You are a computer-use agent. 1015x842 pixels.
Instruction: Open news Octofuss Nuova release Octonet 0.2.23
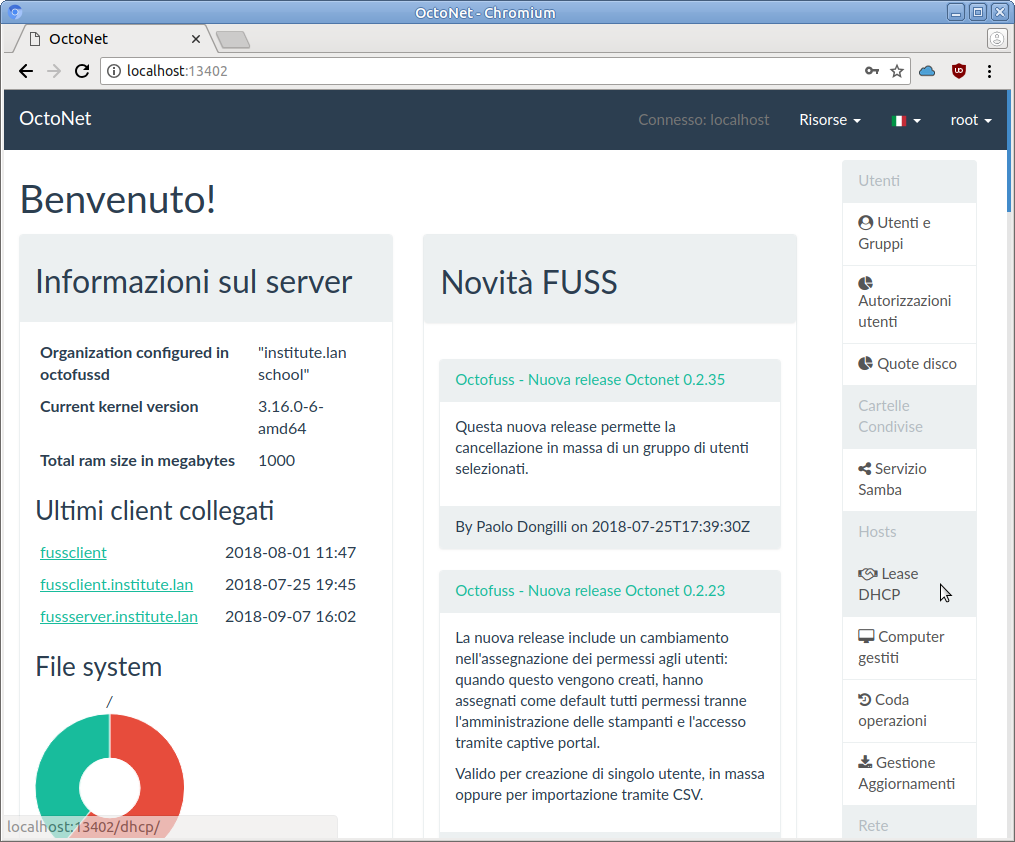coord(590,591)
